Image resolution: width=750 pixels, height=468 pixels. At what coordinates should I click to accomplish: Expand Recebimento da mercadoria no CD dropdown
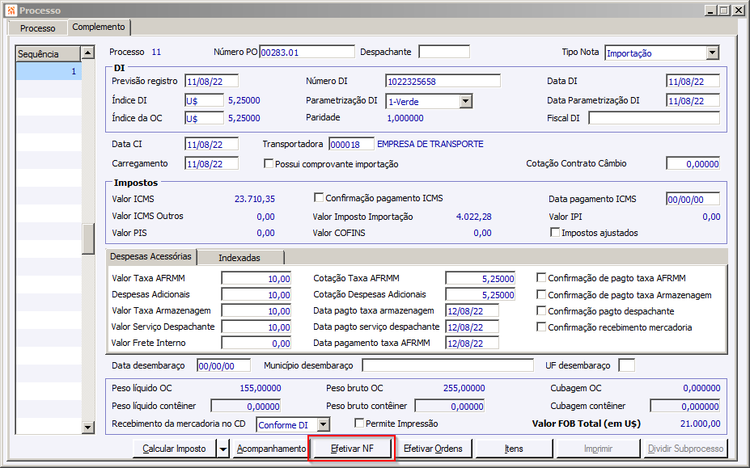tap(325, 425)
